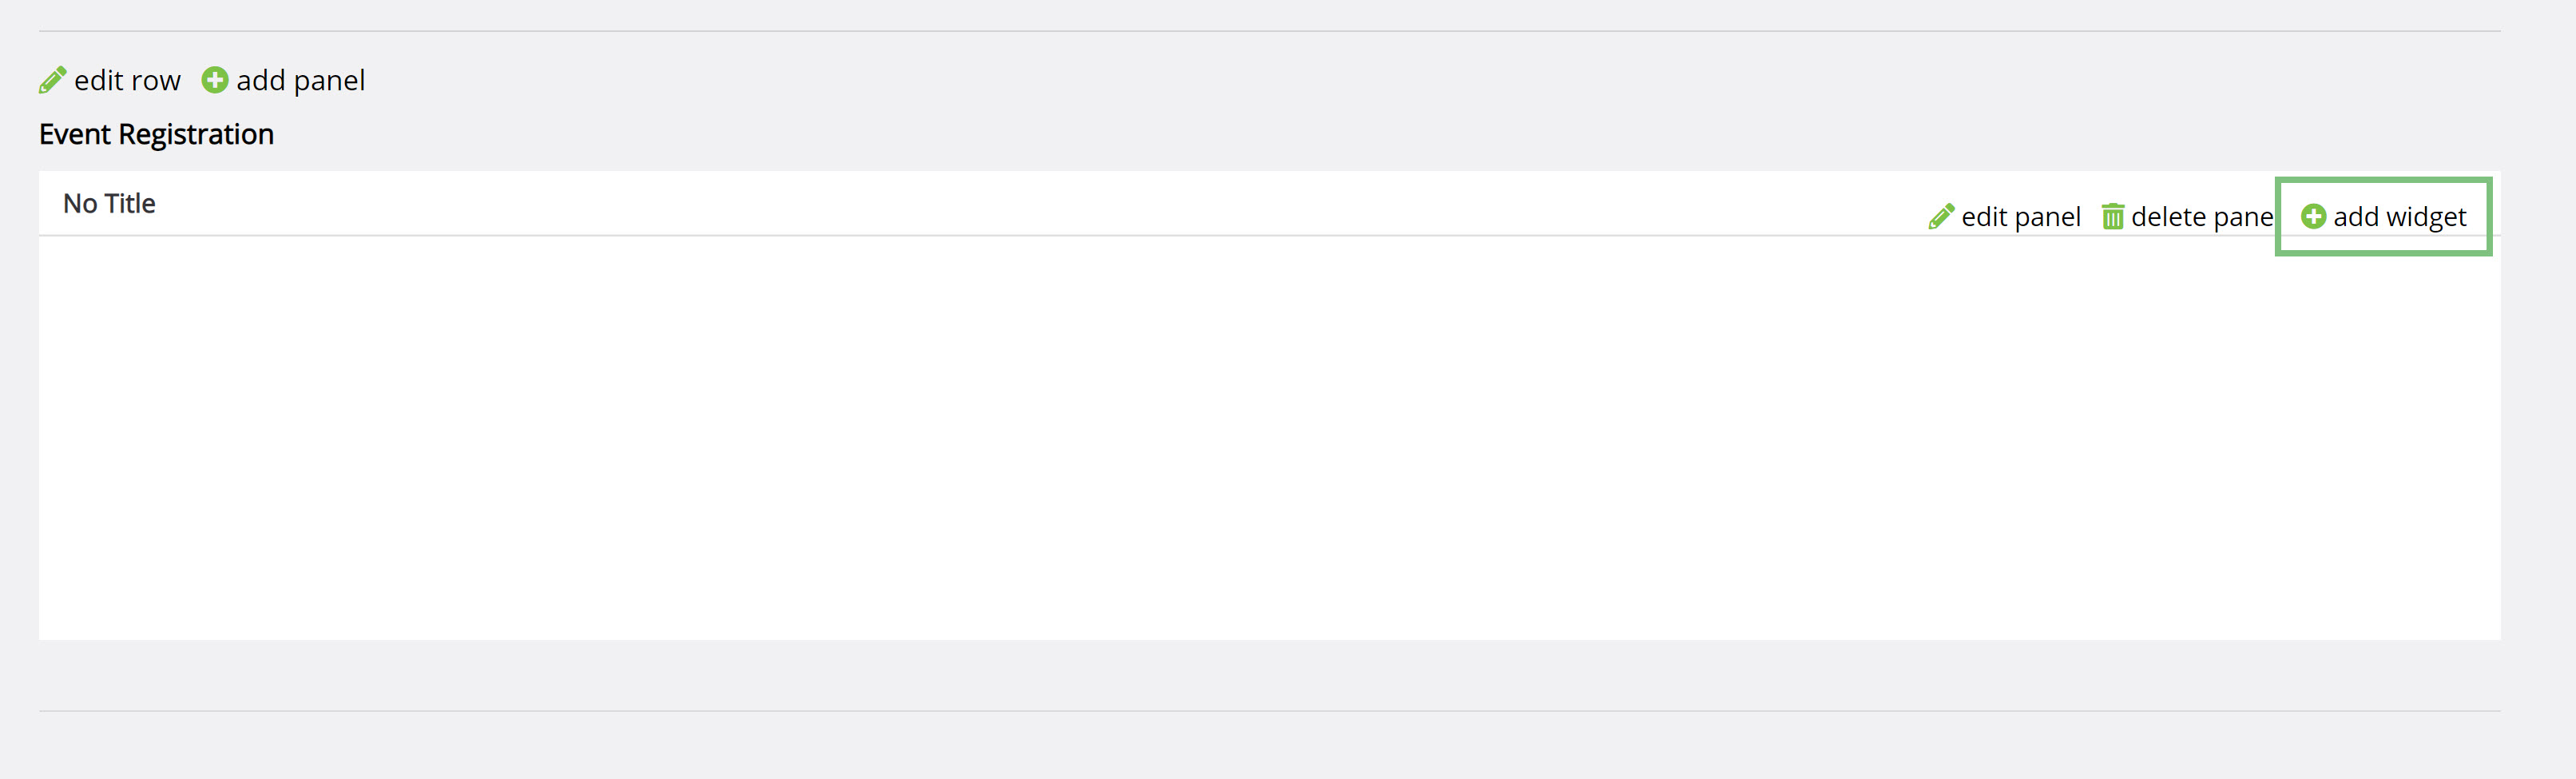Click the green plus icon for add panel
Screen dimensions: 2576x779
[x=215, y=80]
